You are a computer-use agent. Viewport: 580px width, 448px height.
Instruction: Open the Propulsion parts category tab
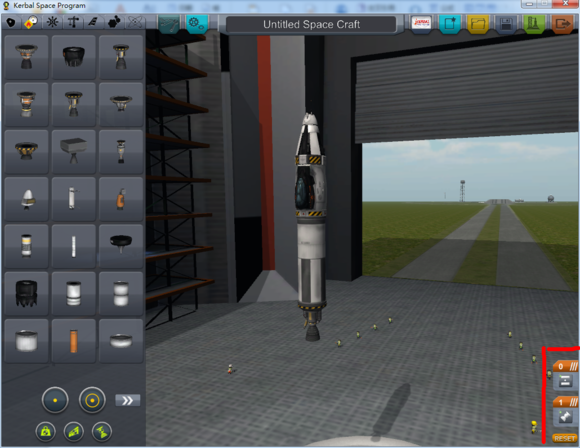[x=31, y=23]
